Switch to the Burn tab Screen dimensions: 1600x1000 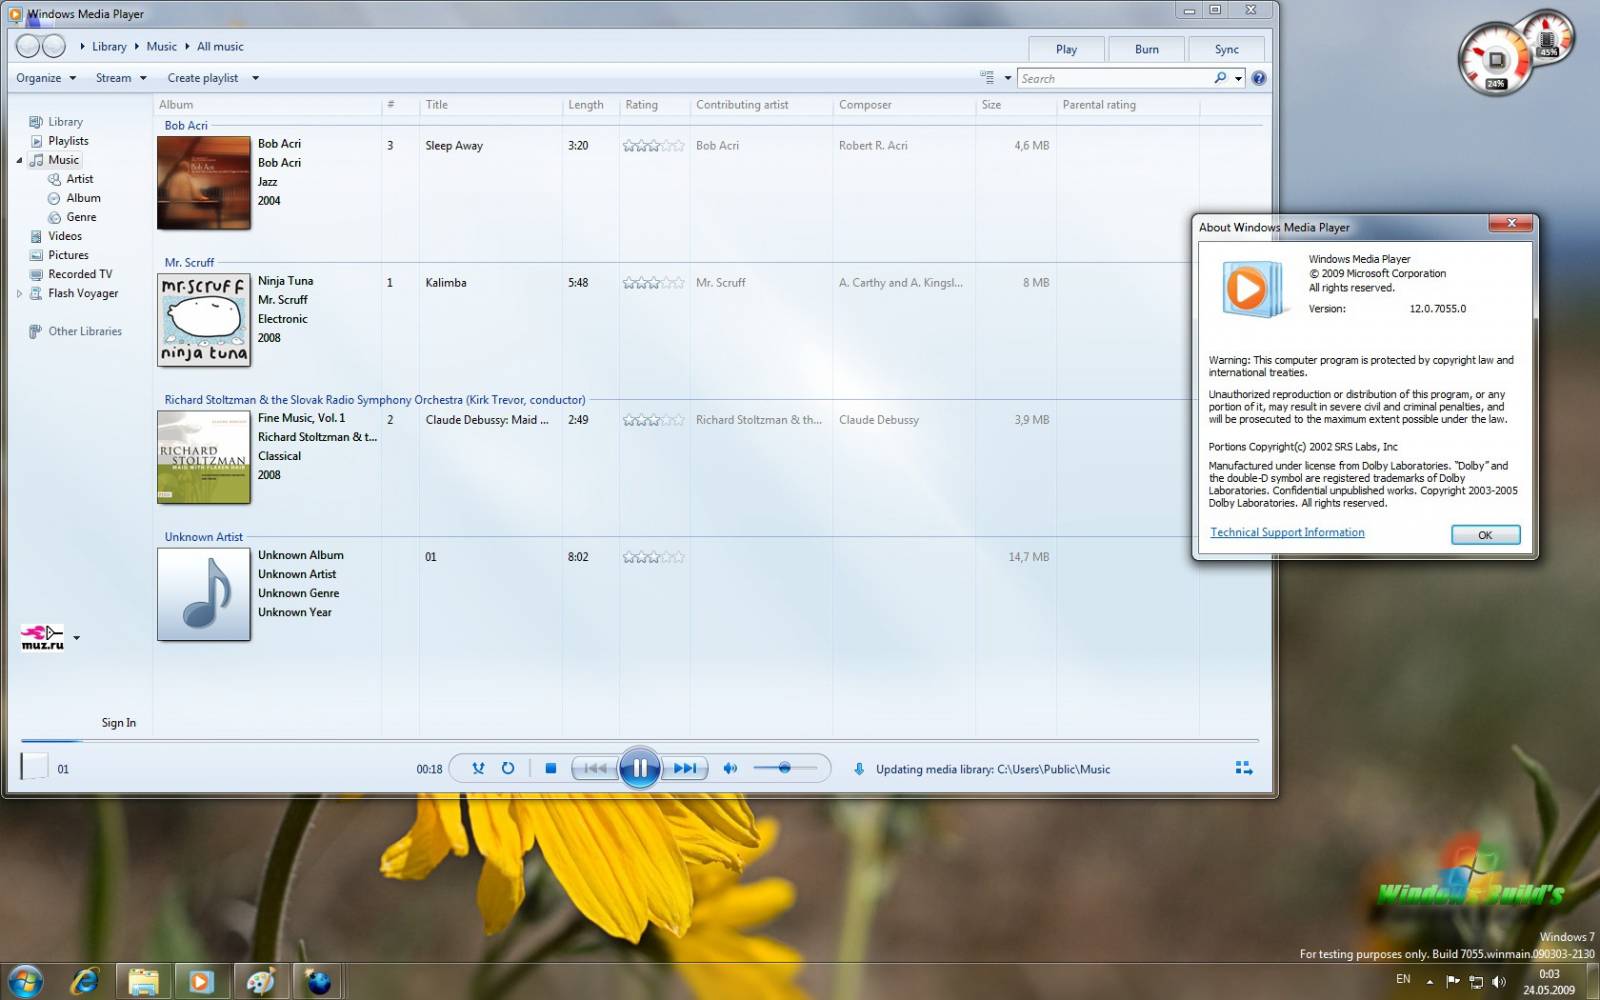click(1147, 49)
